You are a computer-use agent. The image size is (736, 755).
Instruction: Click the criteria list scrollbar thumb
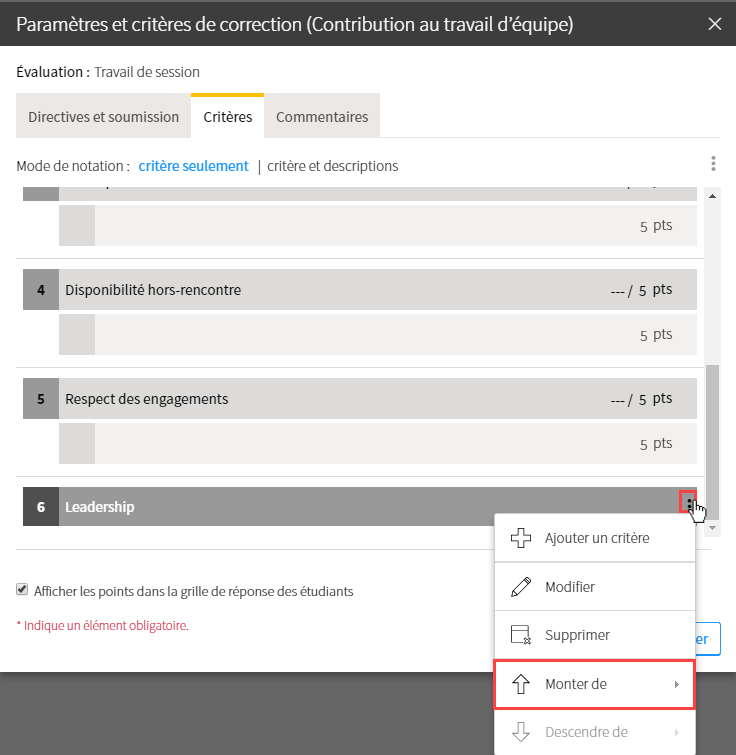pyautogui.click(x=713, y=442)
